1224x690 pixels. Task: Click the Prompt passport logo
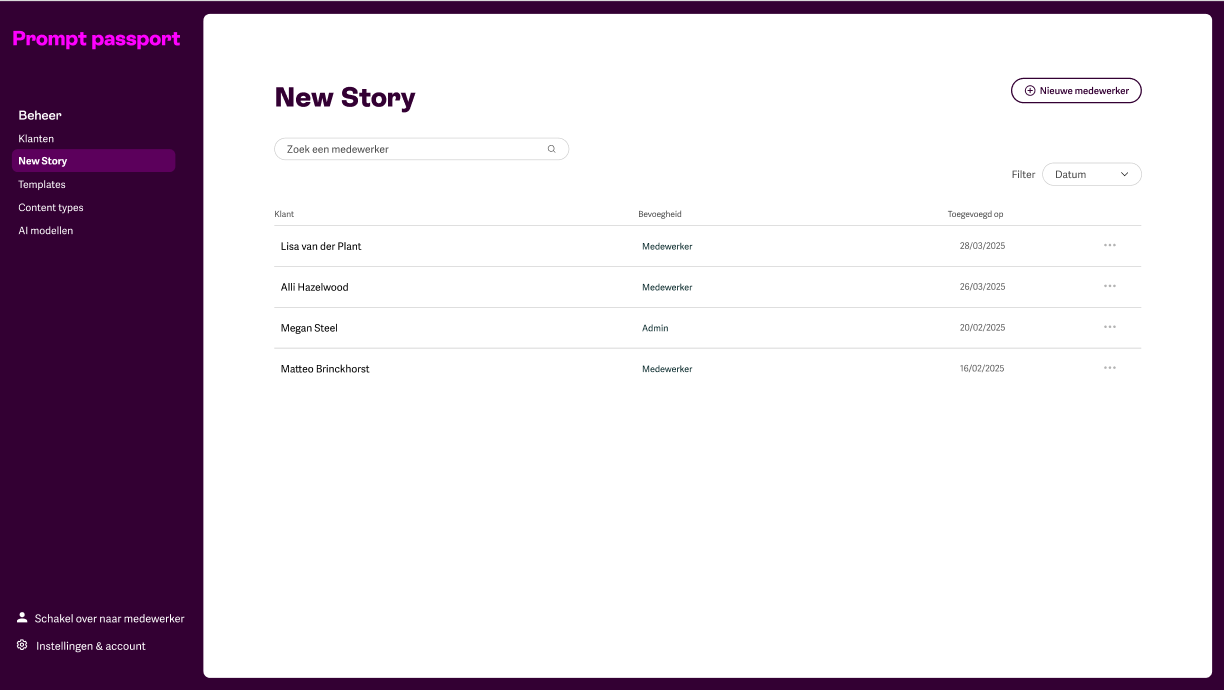[96, 39]
